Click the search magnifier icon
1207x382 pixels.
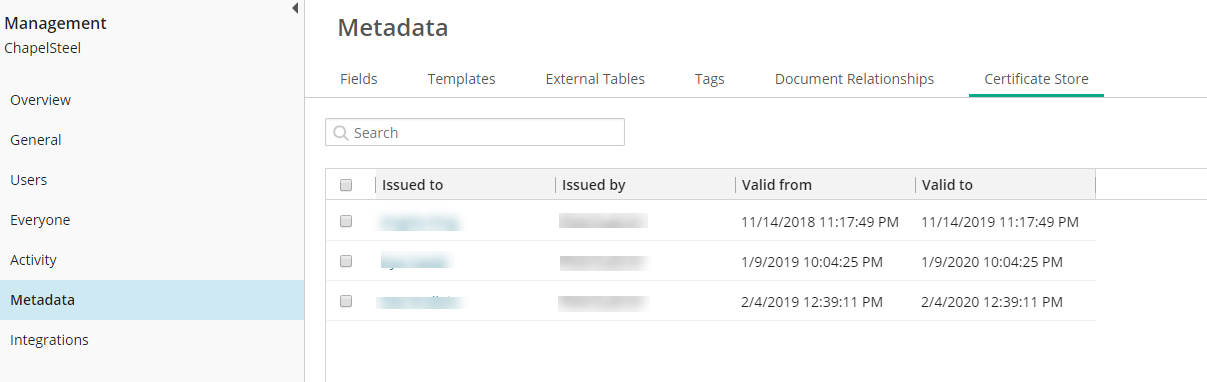pyautogui.click(x=341, y=133)
